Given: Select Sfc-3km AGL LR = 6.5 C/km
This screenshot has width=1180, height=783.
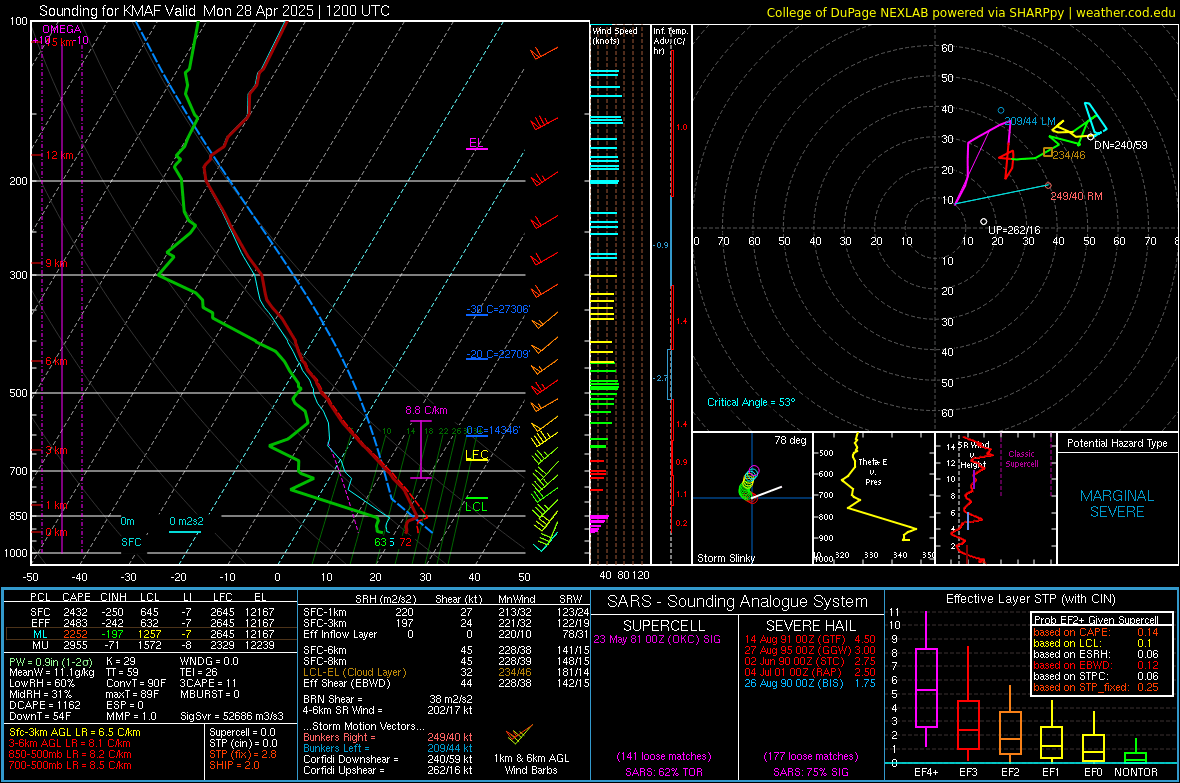Looking at the screenshot, I should pyautogui.click(x=75, y=732).
